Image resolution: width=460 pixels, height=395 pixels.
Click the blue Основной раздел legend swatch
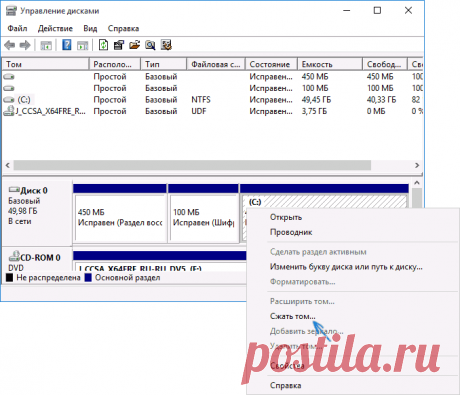pyautogui.click(x=88, y=278)
